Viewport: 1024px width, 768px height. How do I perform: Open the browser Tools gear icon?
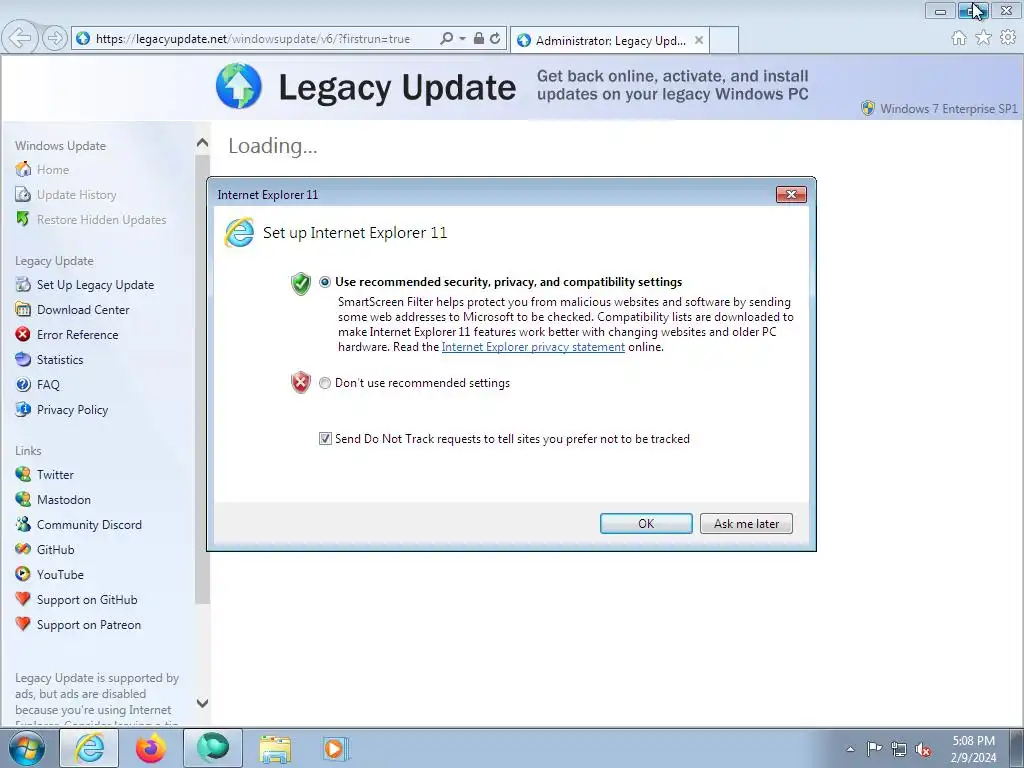point(1008,38)
